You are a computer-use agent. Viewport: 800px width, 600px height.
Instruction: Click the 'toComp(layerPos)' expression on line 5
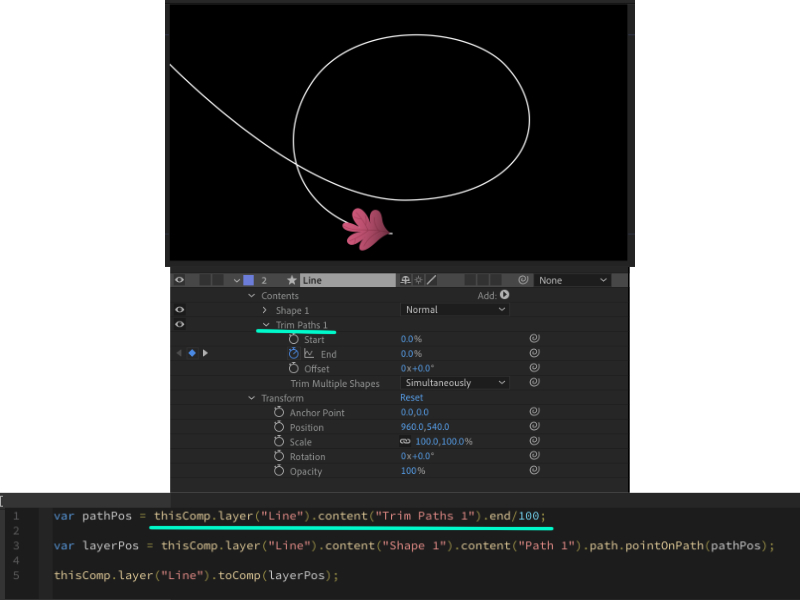click(274, 576)
